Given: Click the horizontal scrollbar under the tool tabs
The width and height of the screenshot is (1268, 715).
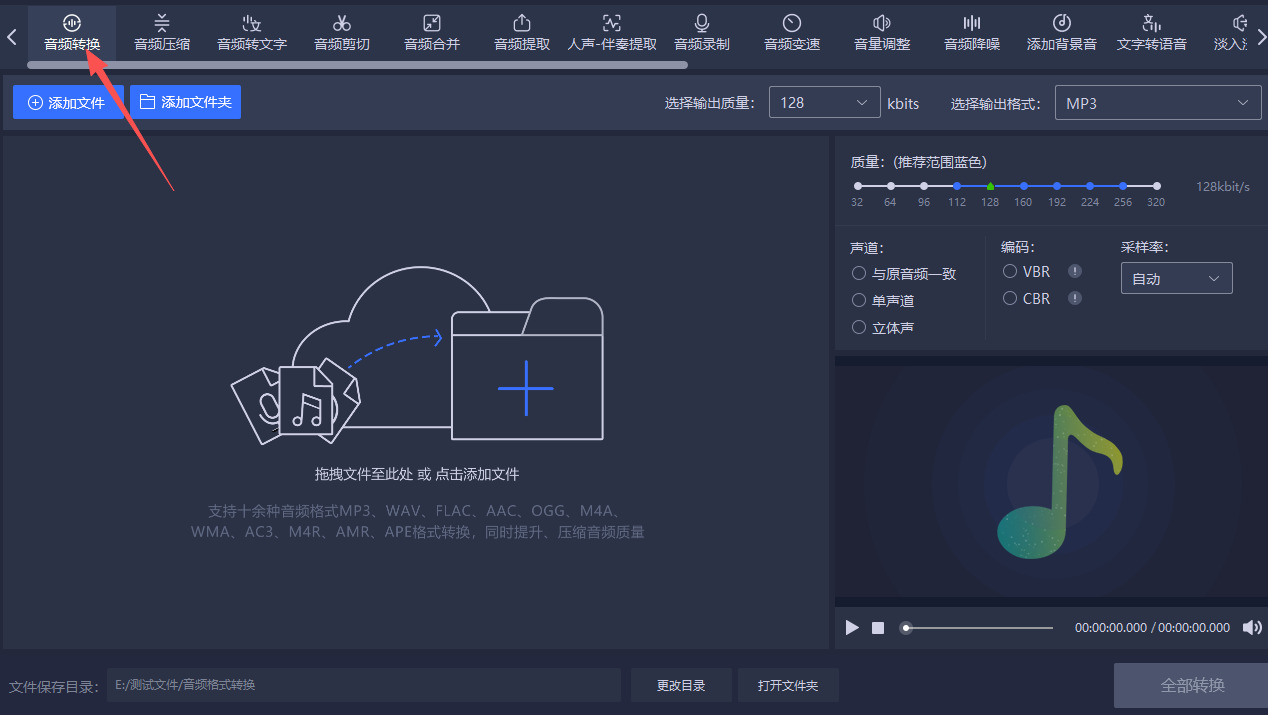Looking at the screenshot, I should 358,65.
